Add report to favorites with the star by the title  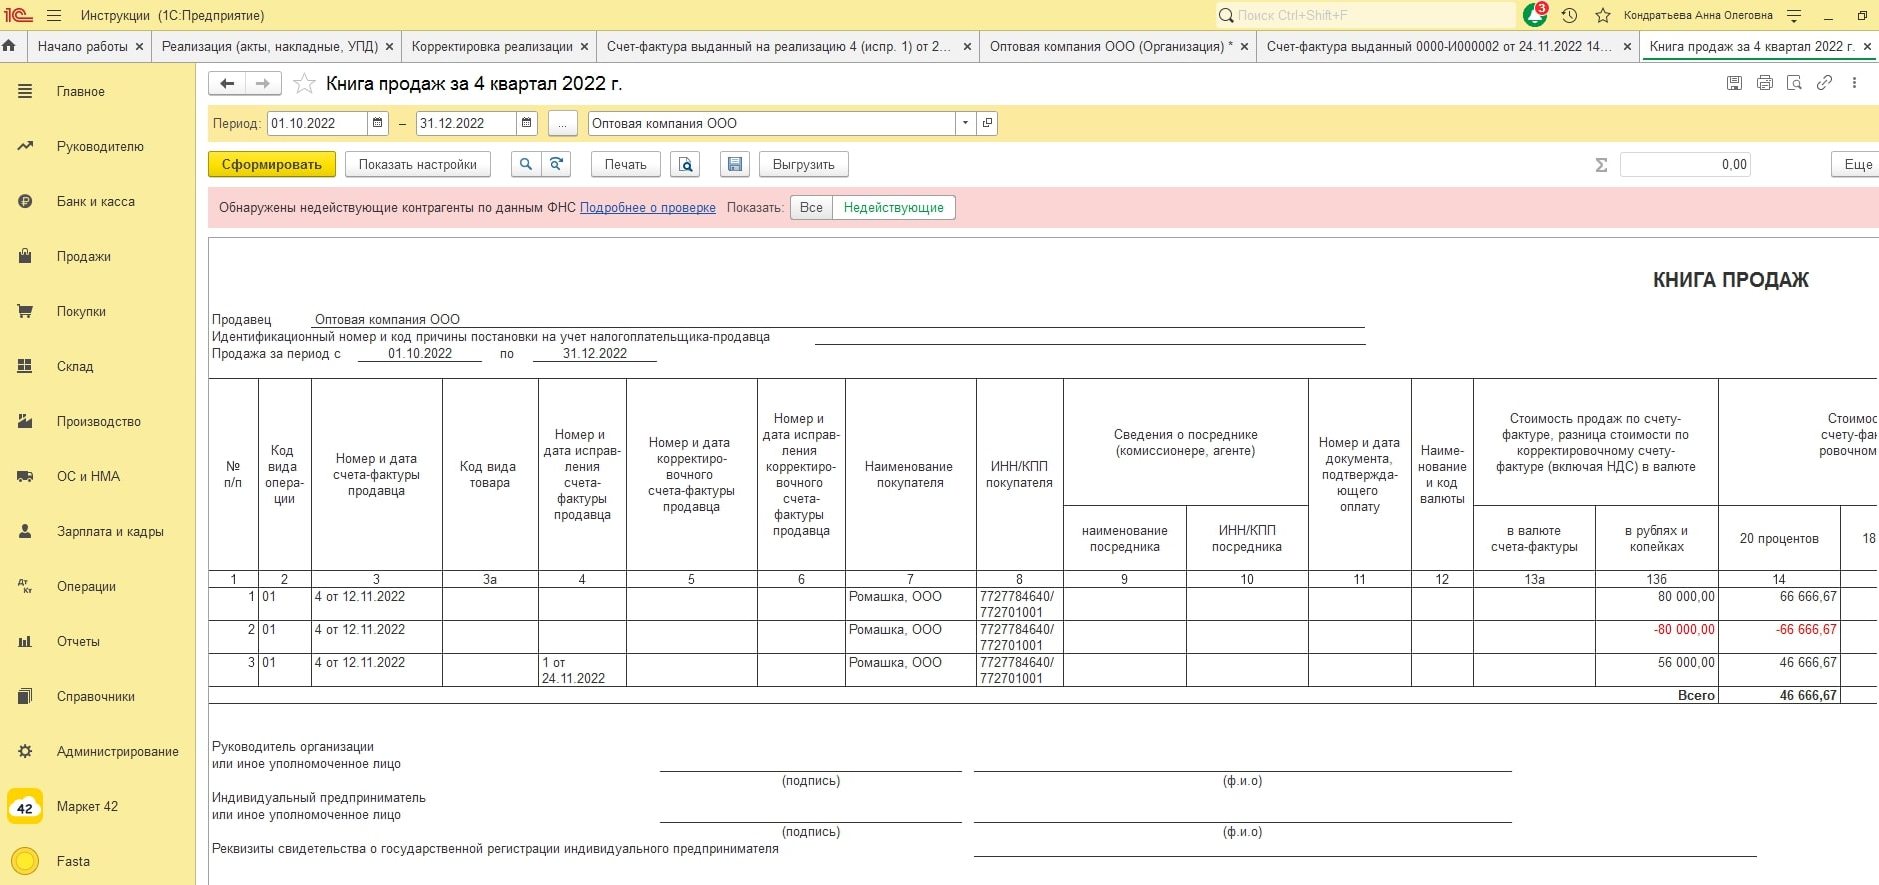[305, 84]
